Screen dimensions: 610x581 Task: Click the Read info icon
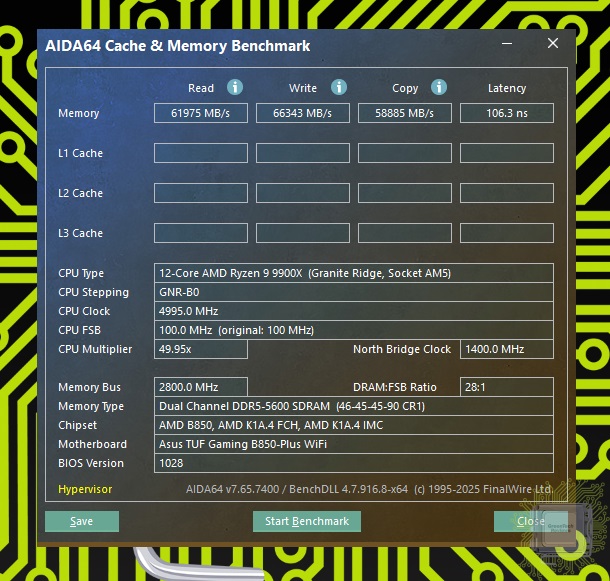(235, 87)
